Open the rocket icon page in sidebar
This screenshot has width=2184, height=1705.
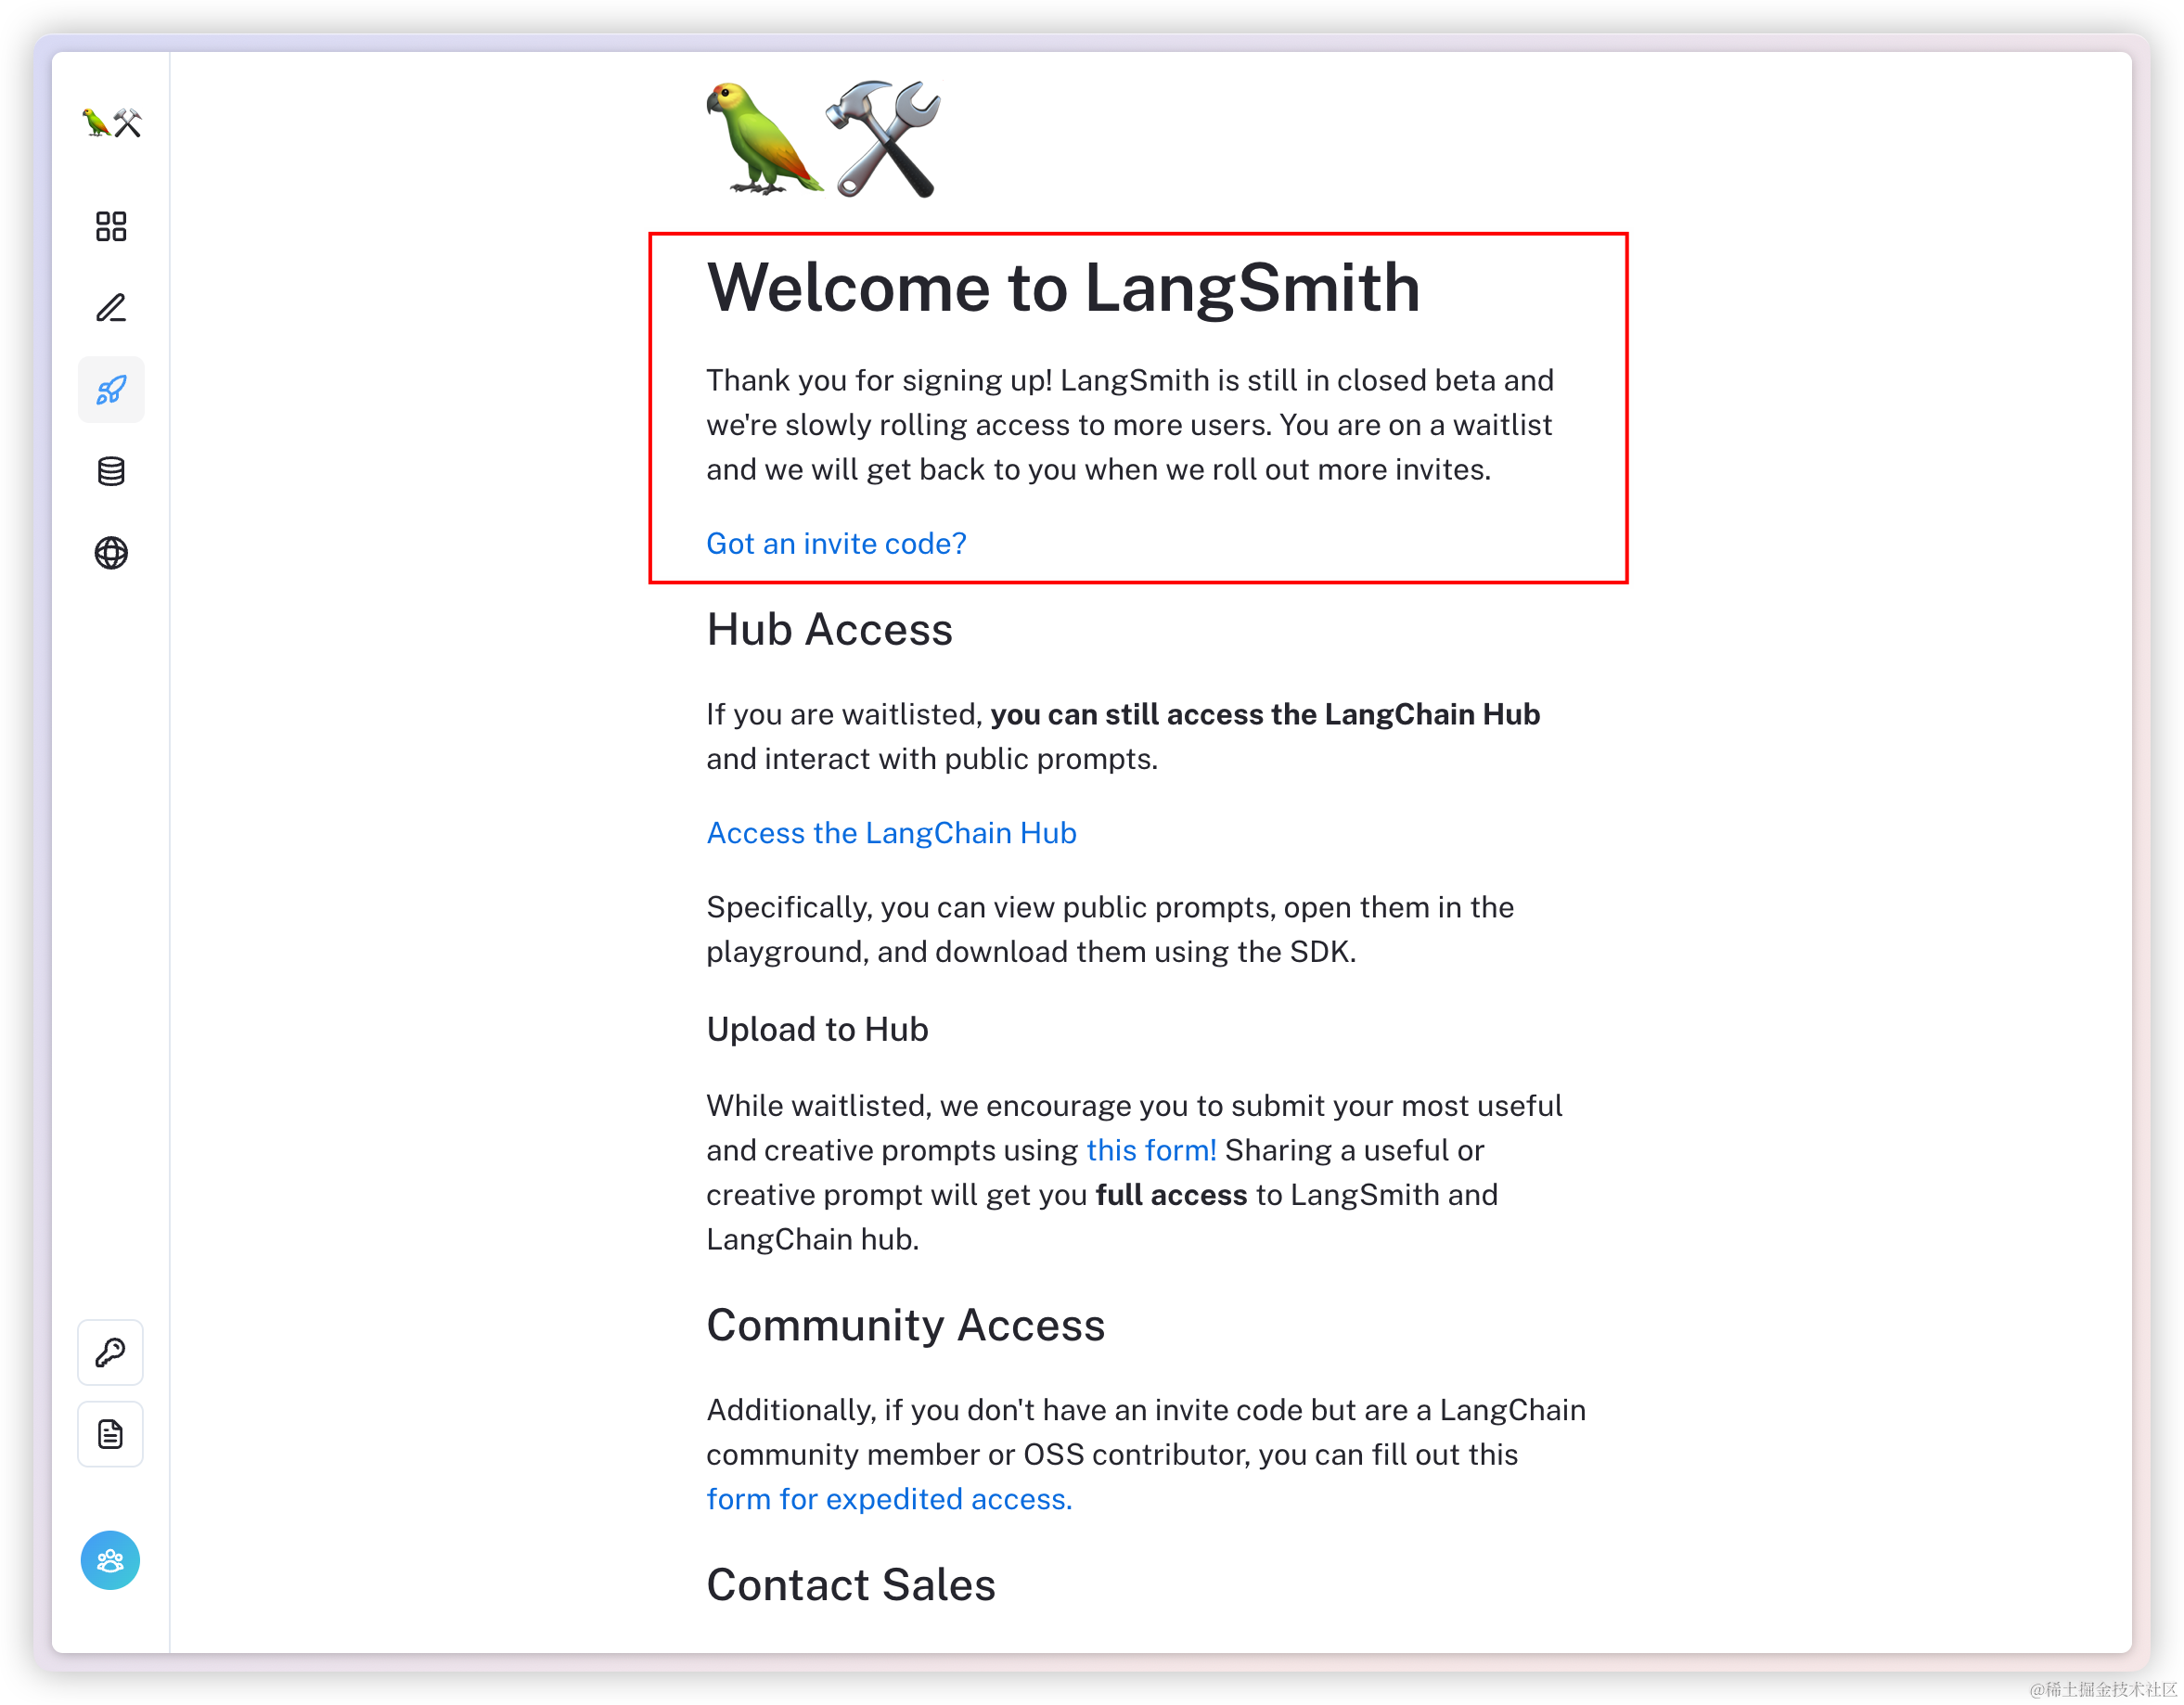click(x=111, y=390)
